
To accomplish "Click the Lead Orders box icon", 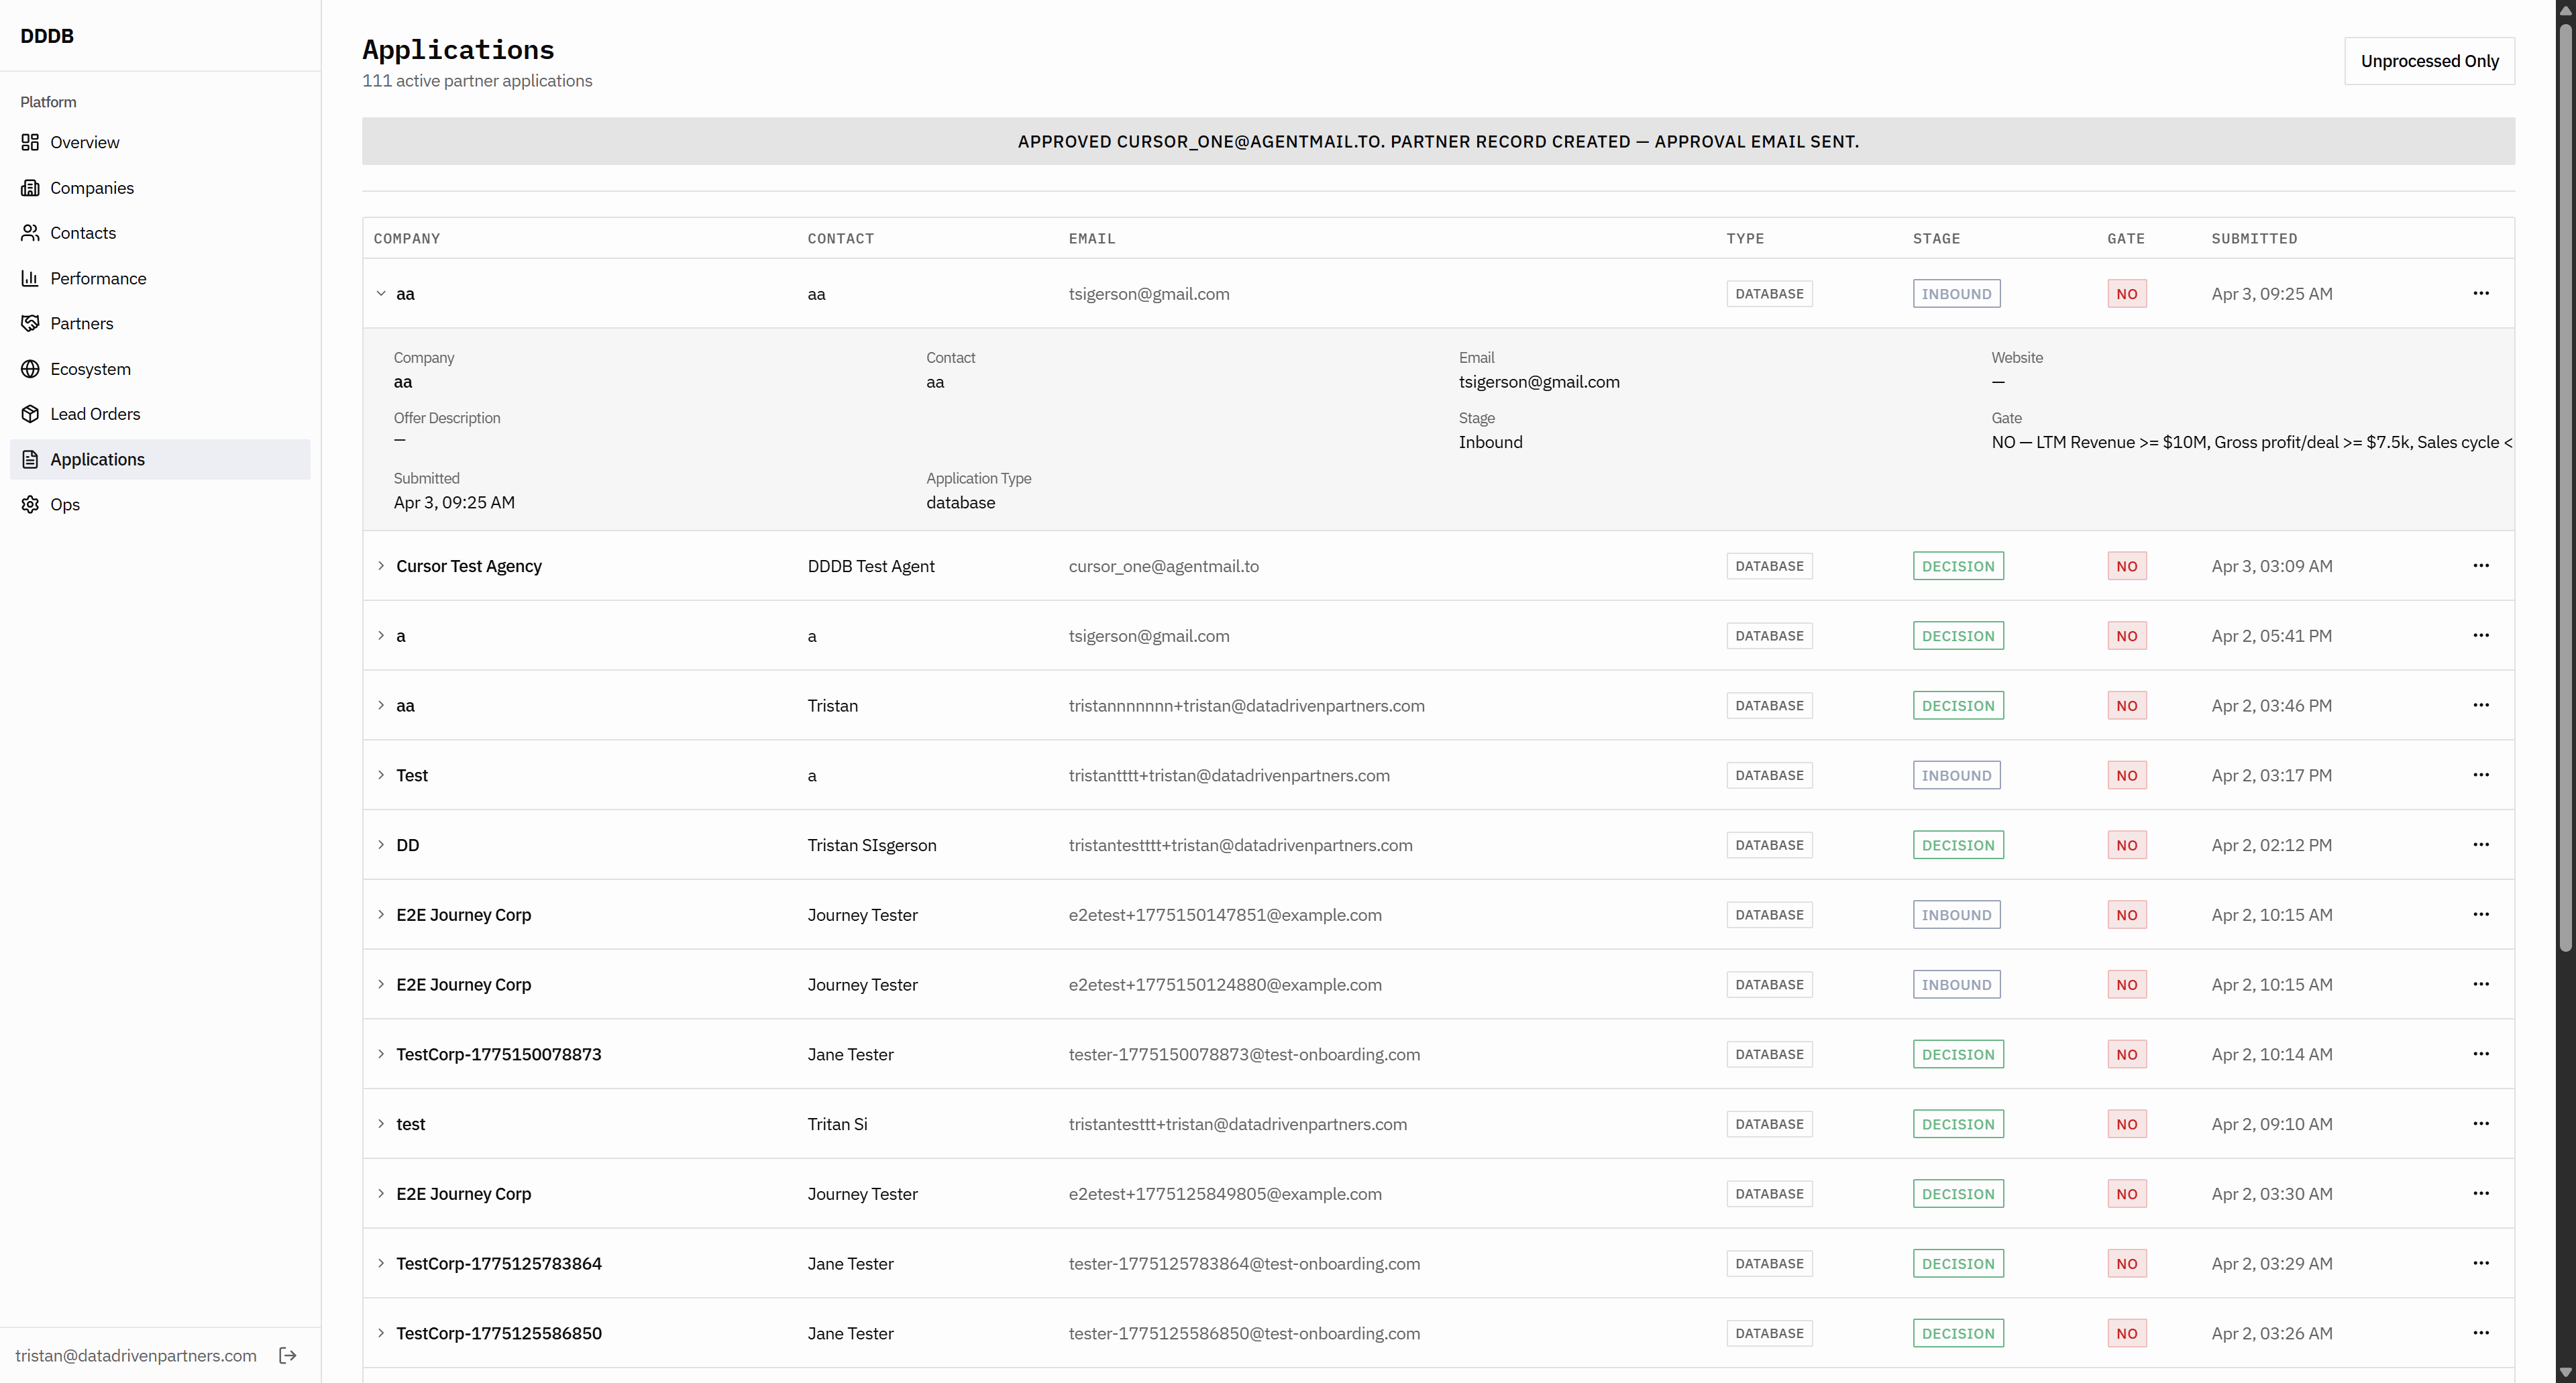I will [x=30, y=414].
